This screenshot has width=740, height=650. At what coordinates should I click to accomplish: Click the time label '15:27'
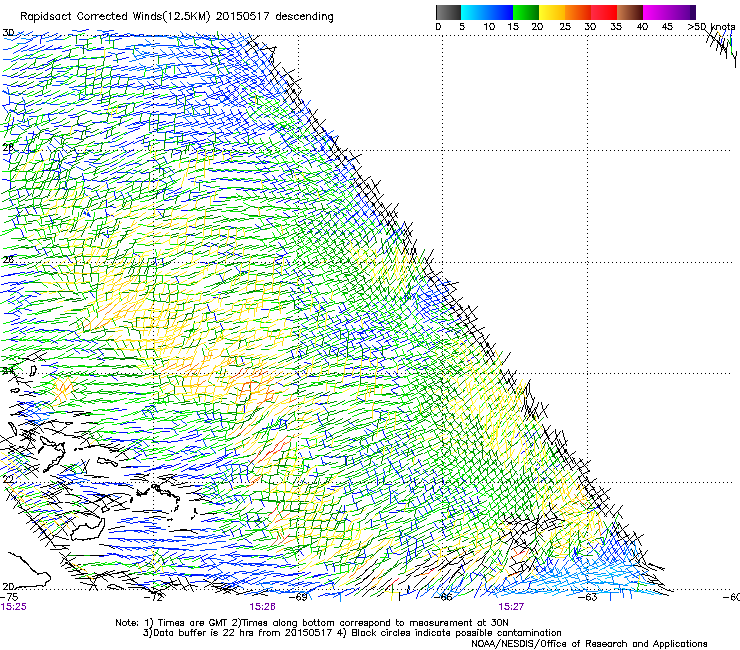coord(511,607)
